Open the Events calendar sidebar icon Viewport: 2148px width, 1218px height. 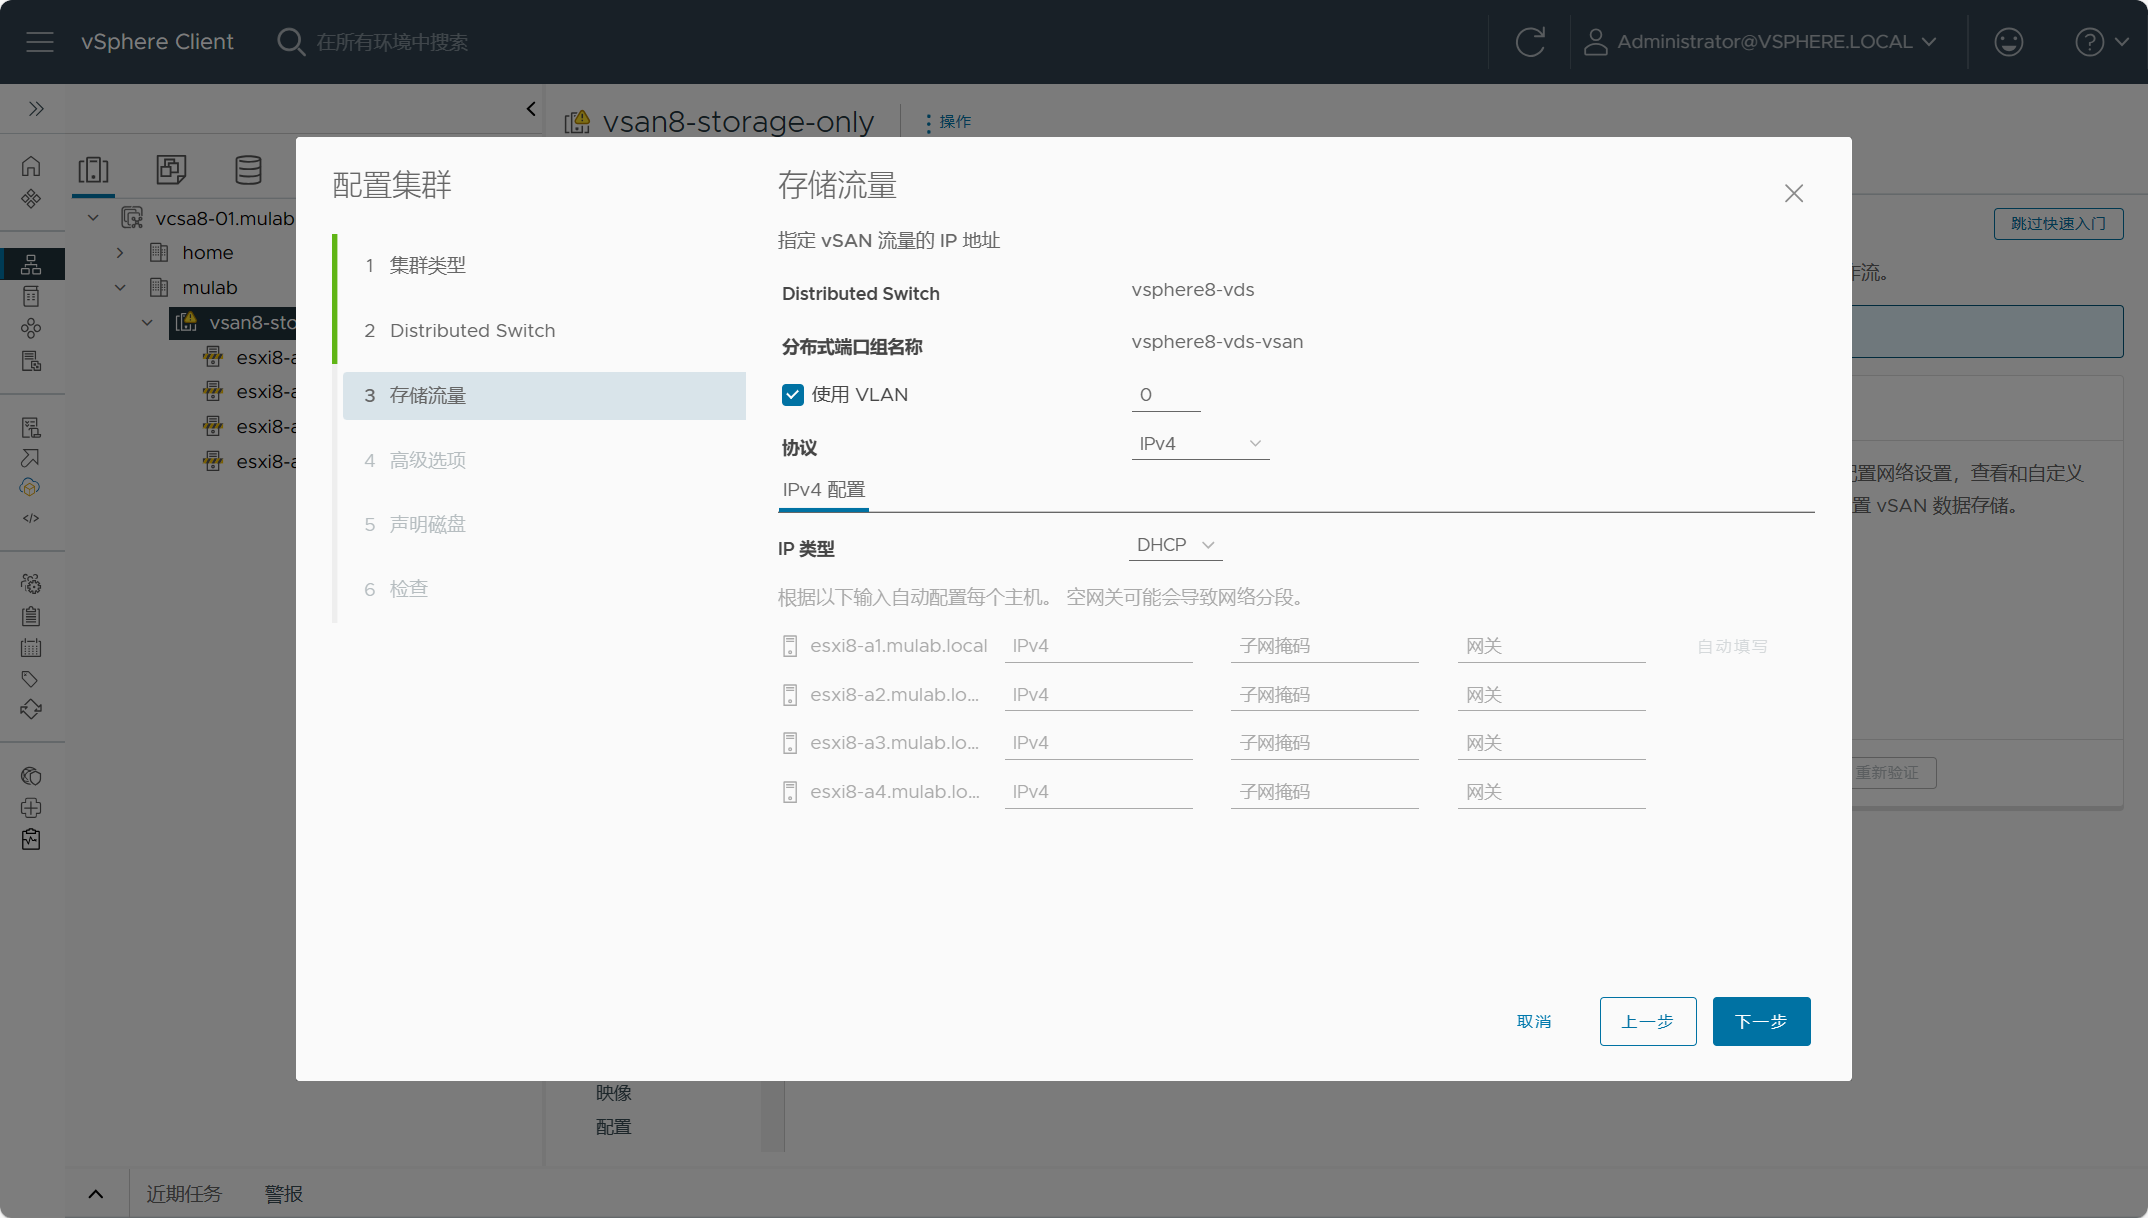pos(31,648)
